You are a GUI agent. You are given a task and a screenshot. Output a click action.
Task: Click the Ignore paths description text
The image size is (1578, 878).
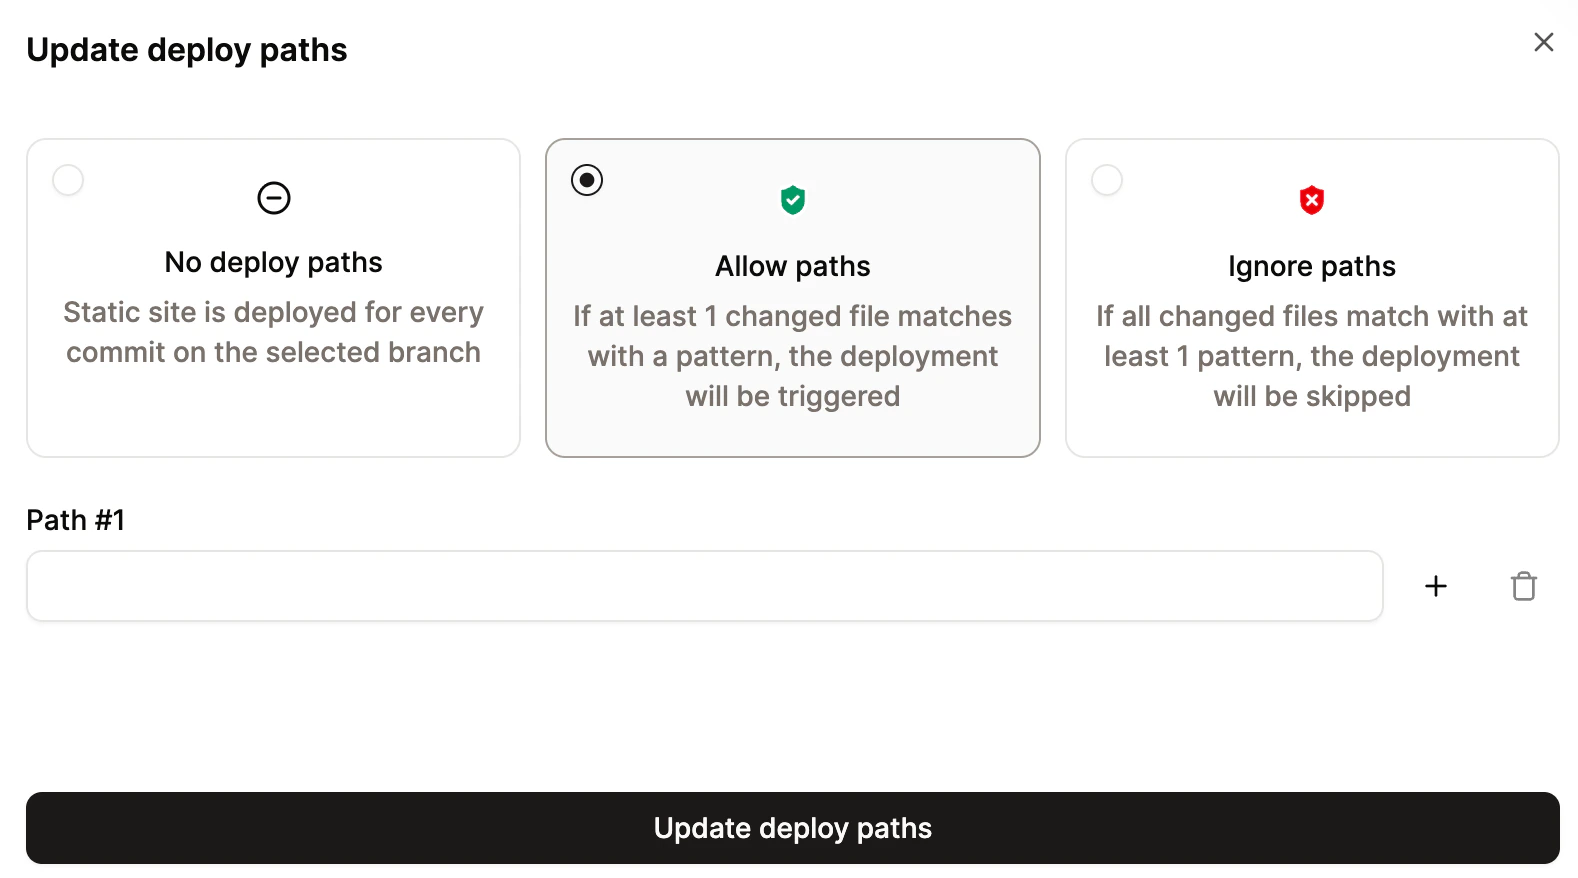(1311, 356)
